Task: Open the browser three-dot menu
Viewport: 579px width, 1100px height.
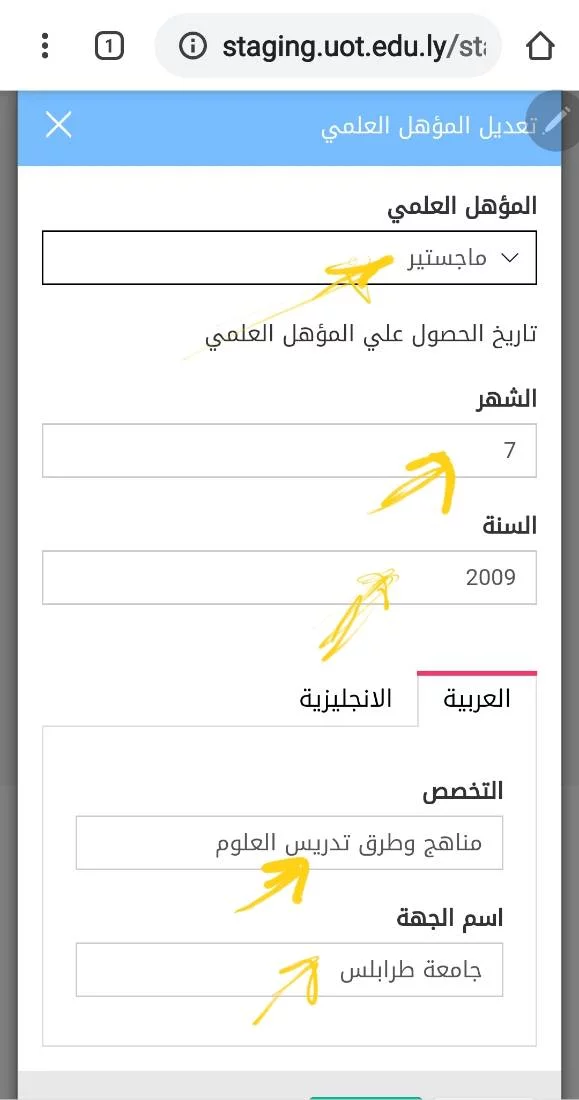Action: pos(45,46)
